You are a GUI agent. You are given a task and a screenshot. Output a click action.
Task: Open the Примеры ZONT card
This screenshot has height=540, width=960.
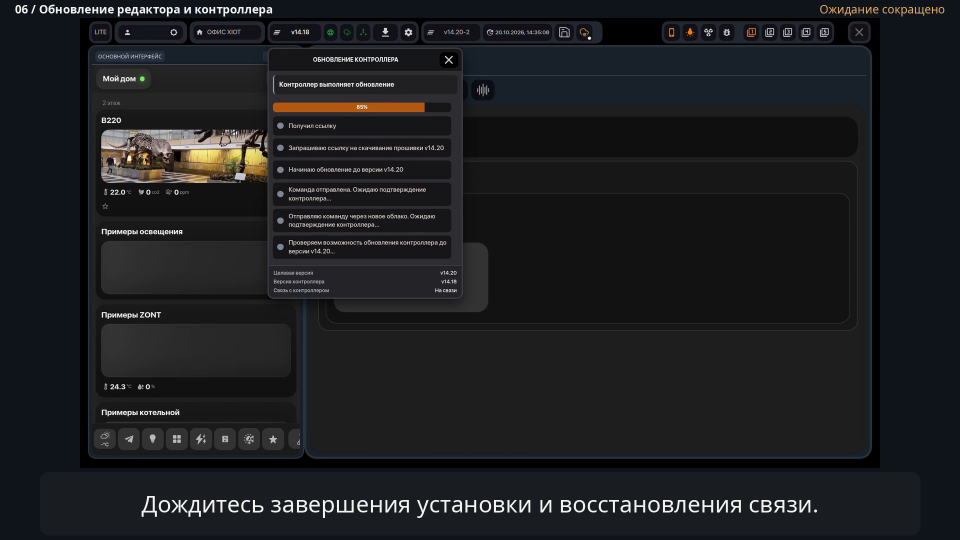[x=196, y=350]
